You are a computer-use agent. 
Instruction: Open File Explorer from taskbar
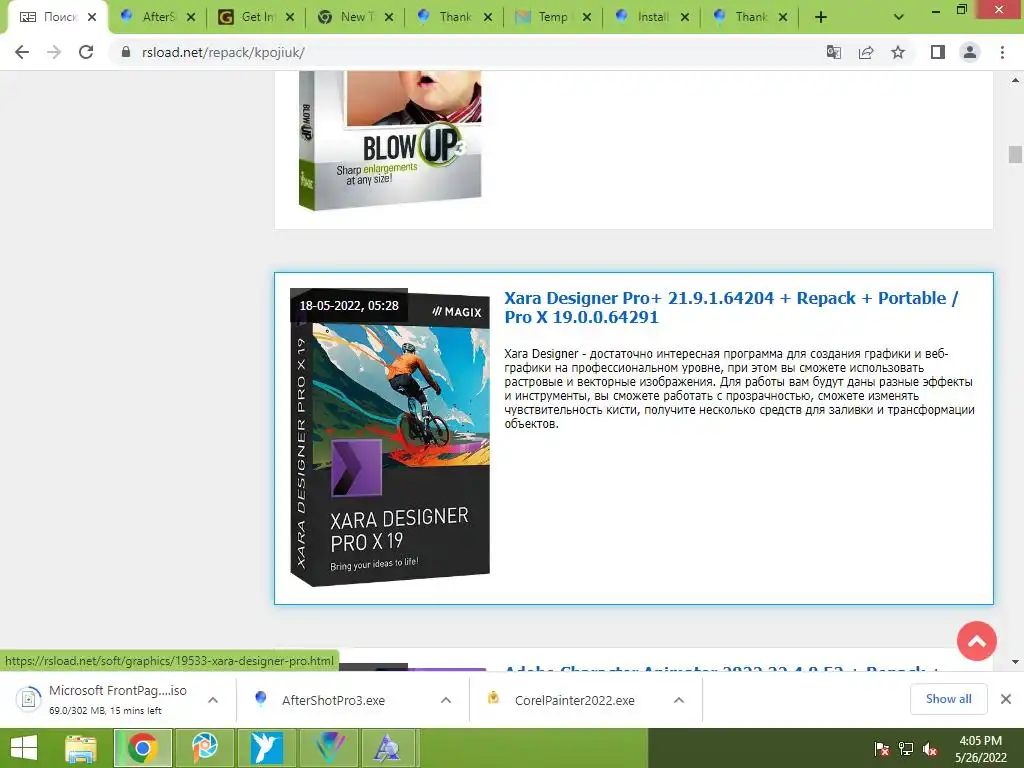(x=81, y=748)
